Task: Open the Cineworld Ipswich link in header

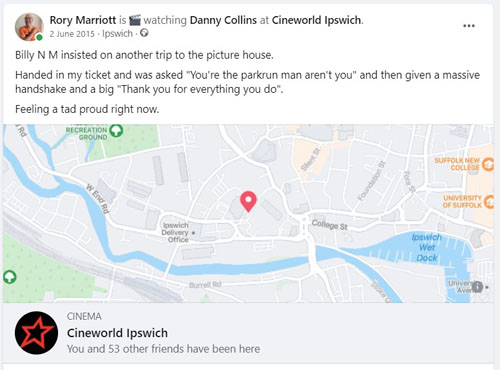Action: [x=316, y=20]
